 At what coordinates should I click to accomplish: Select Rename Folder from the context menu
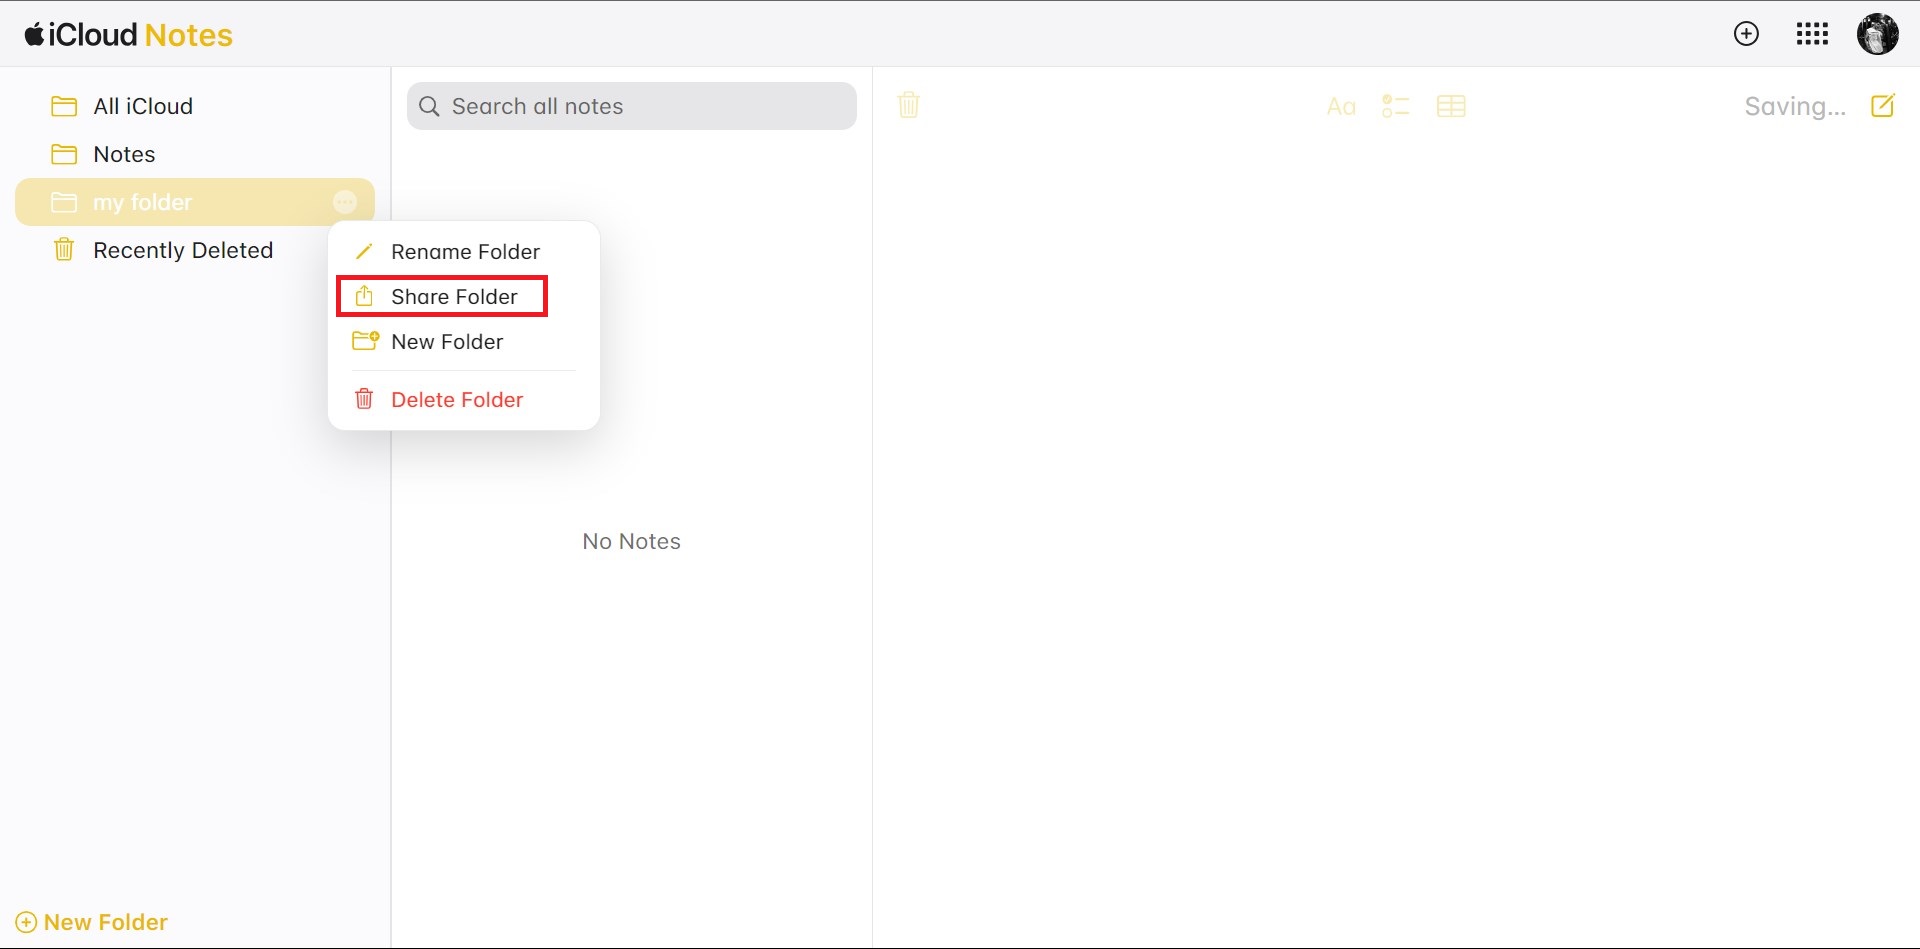[x=464, y=252]
